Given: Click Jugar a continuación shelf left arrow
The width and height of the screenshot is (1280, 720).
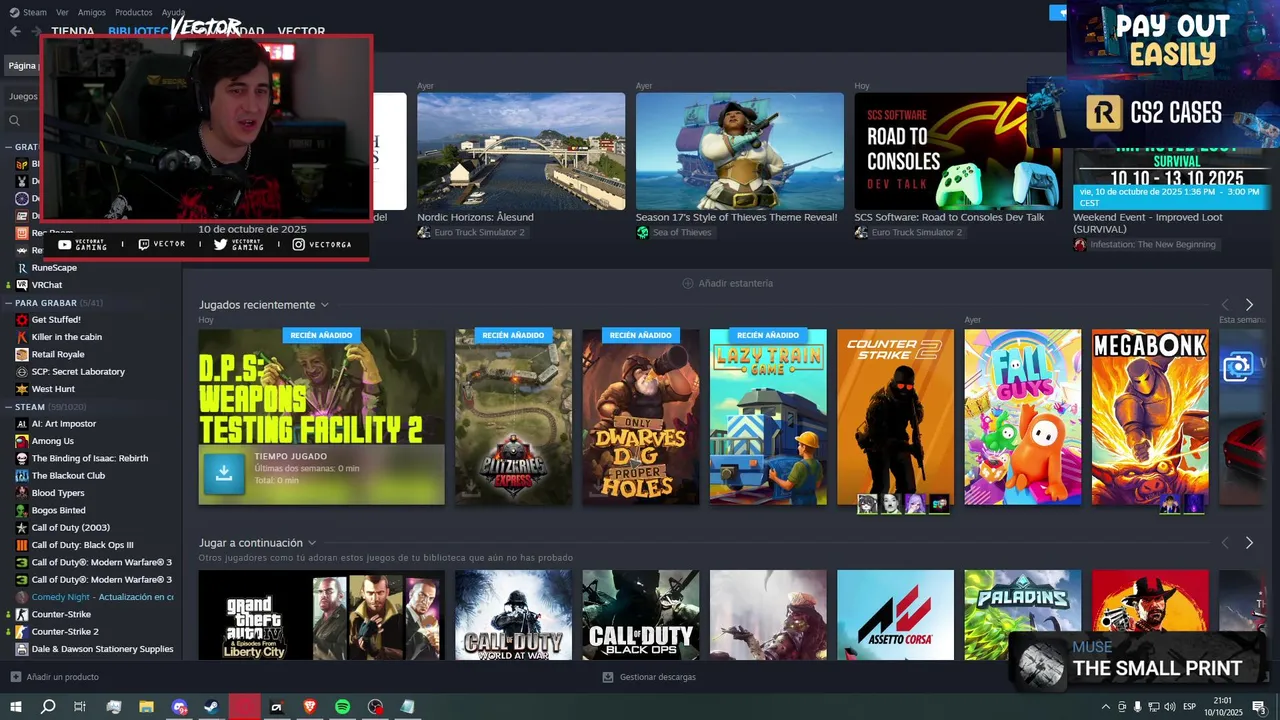Looking at the screenshot, I should tap(1225, 543).
